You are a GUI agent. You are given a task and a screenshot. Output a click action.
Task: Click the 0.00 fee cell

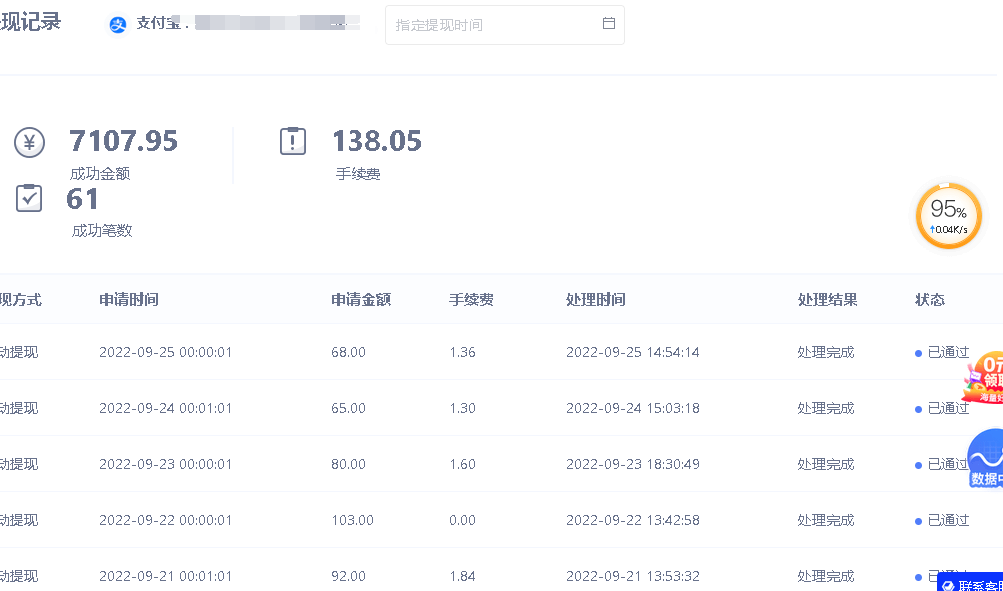point(462,520)
